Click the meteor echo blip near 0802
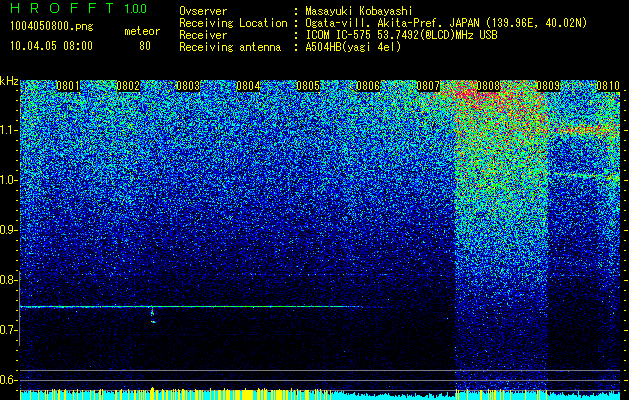Image resolution: width=629 pixels, height=400 pixels. click(152, 315)
